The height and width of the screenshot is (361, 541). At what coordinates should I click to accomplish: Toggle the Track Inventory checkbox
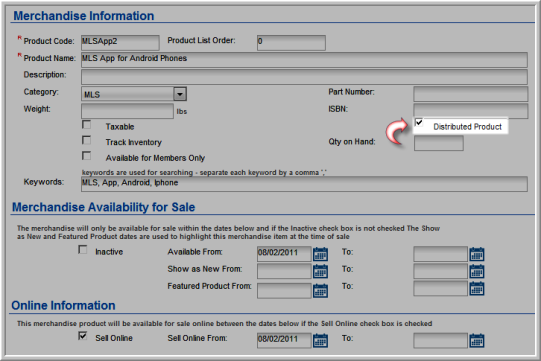coord(87,140)
